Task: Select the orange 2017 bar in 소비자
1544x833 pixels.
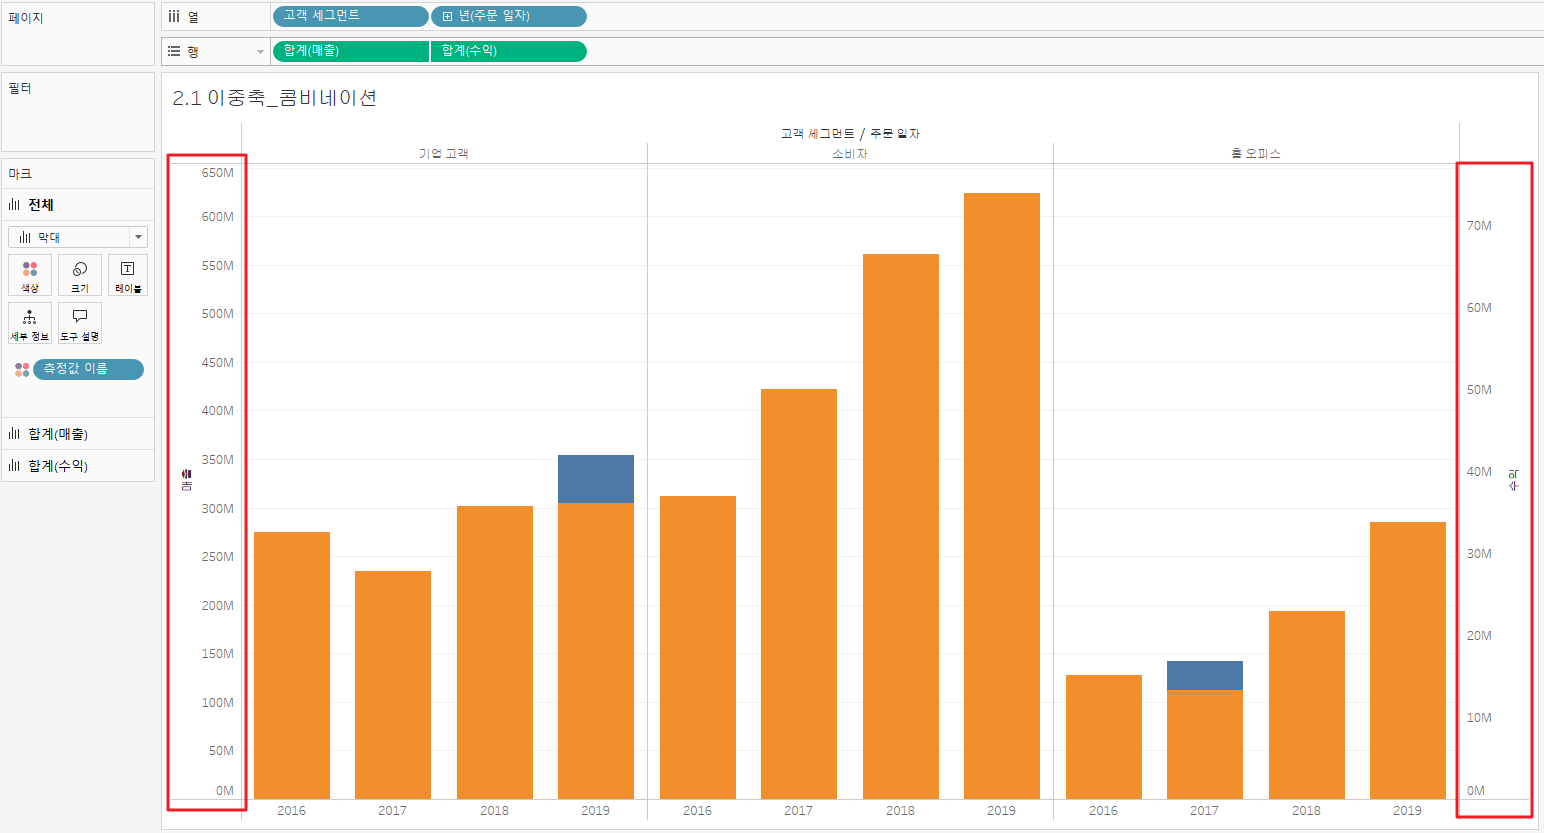Action: [x=799, y=594]
